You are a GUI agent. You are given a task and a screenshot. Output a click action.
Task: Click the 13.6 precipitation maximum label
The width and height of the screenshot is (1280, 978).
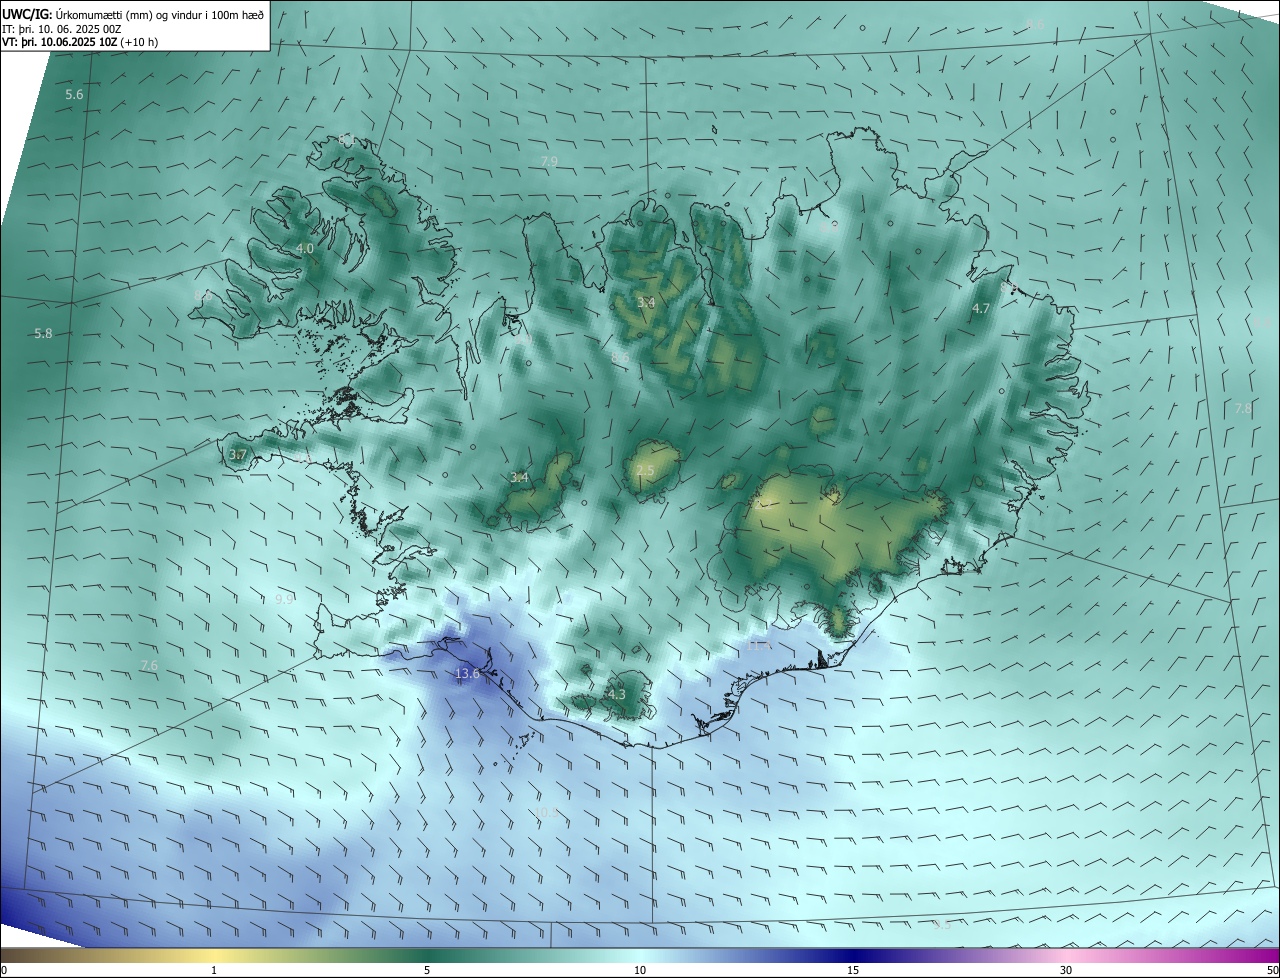[x=467, y=674]
